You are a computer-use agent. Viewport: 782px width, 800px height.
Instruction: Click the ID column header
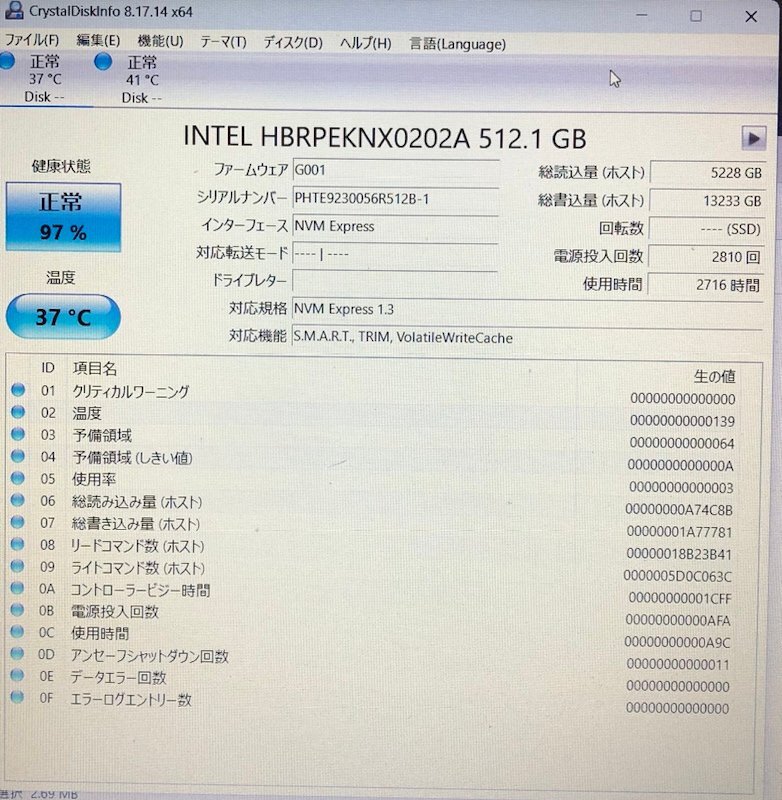pos(48,368)
